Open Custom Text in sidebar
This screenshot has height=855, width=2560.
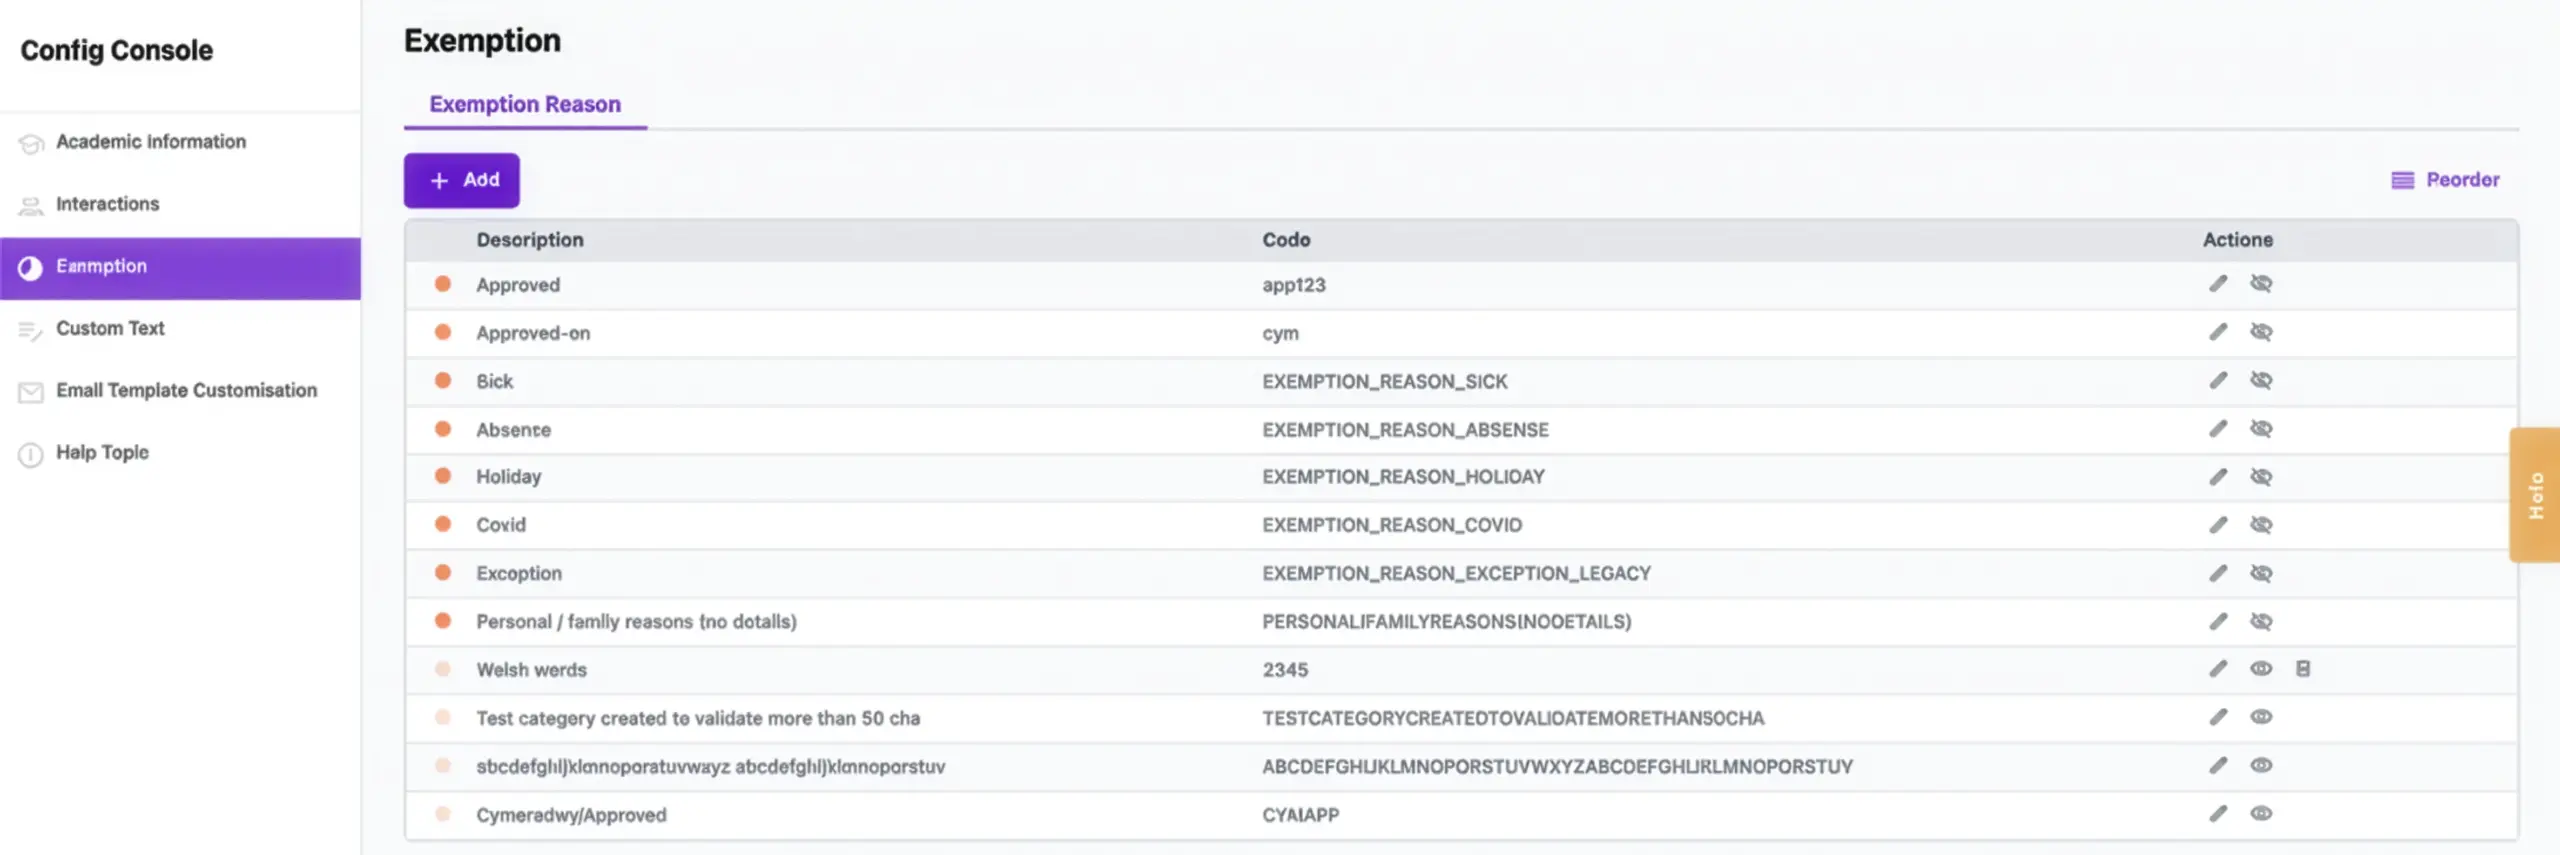pyautogui.click(x=180, y=329)
